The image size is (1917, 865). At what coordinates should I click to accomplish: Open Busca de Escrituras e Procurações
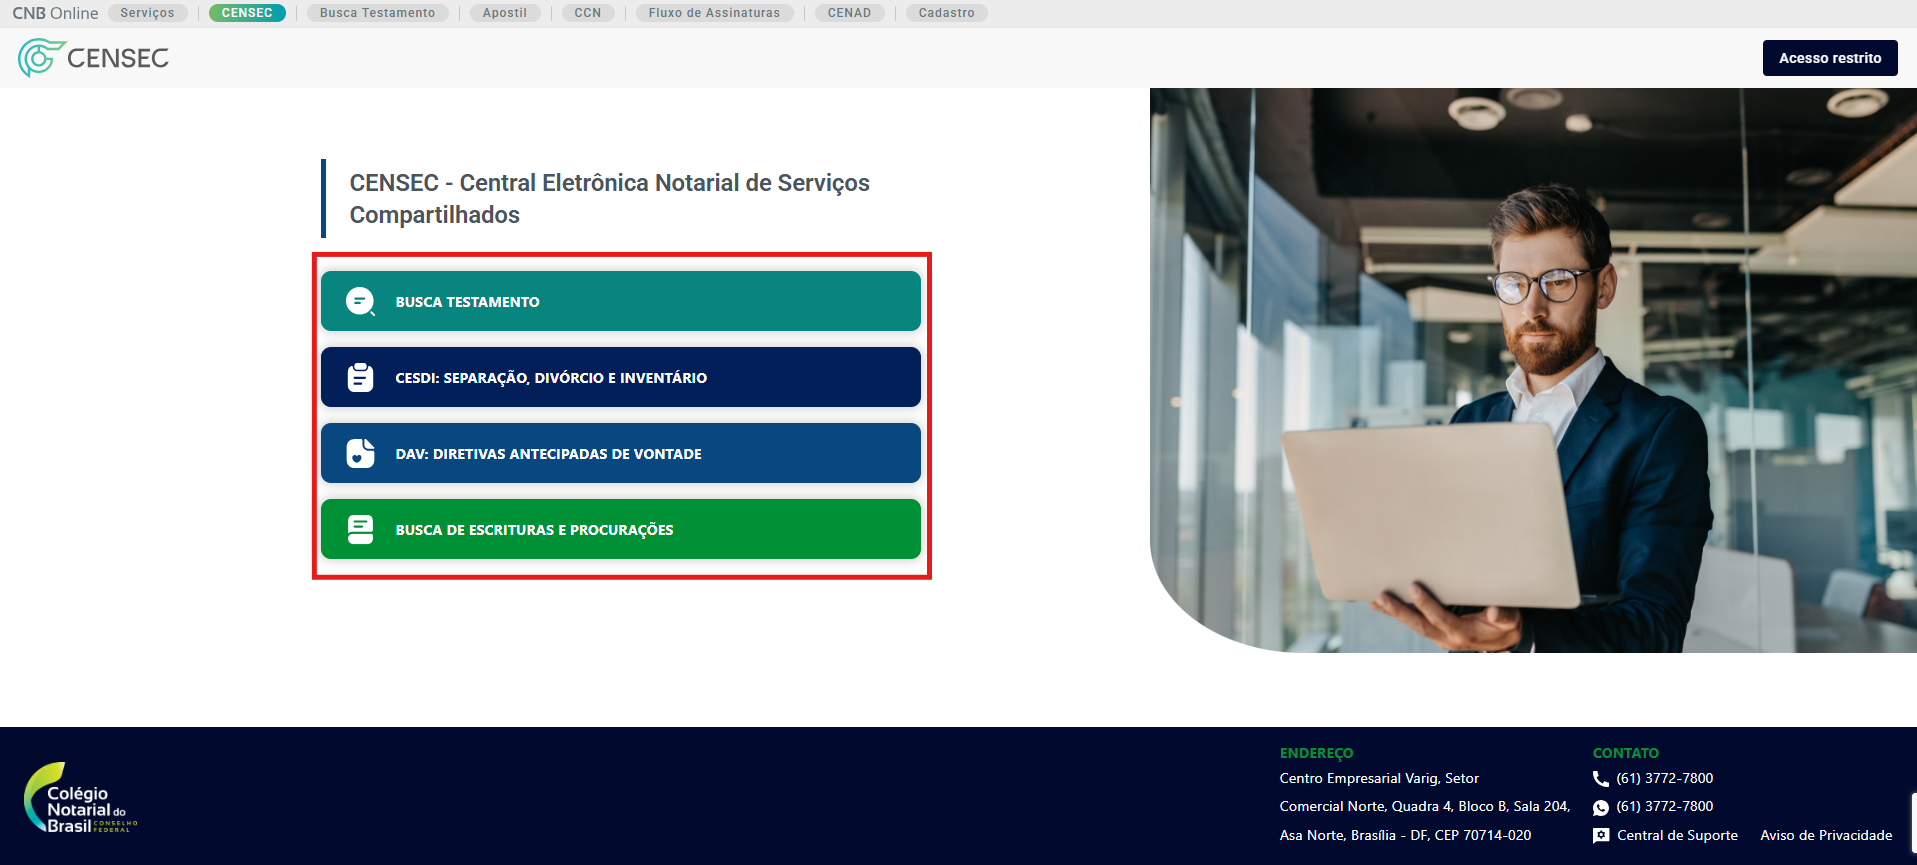[620, 529]
